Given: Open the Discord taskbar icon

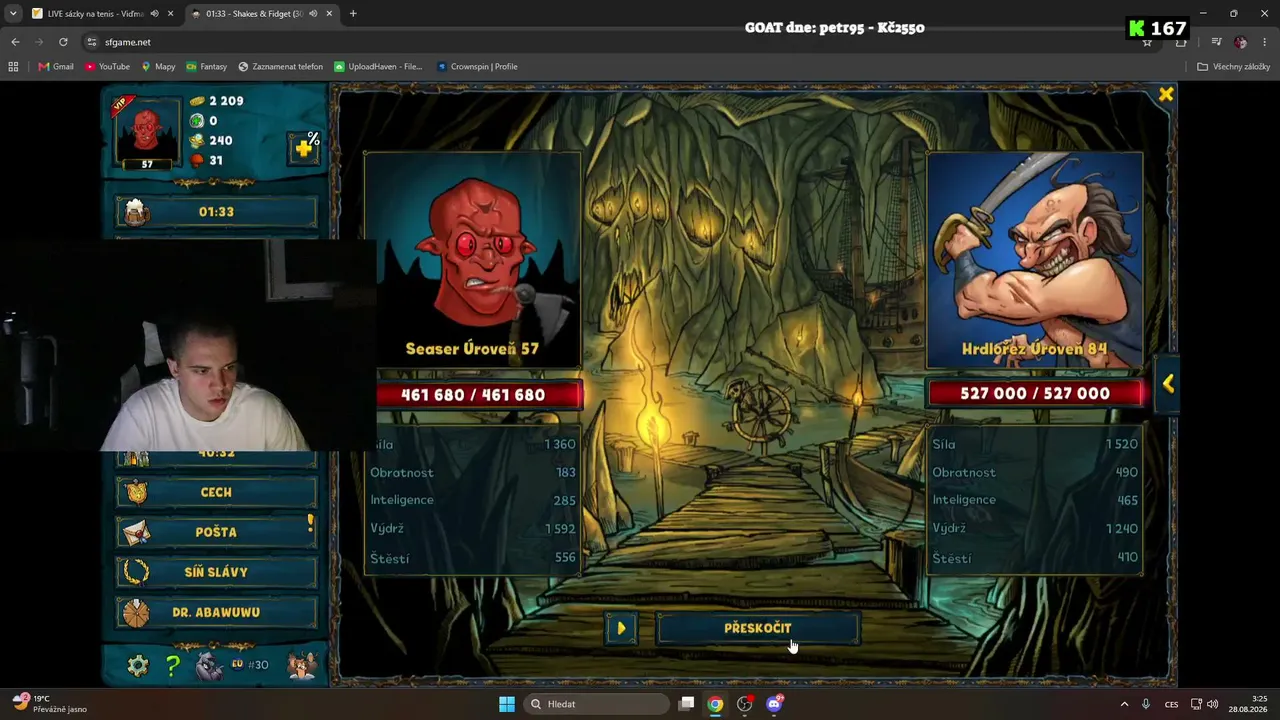Looking at the screenshot, I should [x=774, y=704].
